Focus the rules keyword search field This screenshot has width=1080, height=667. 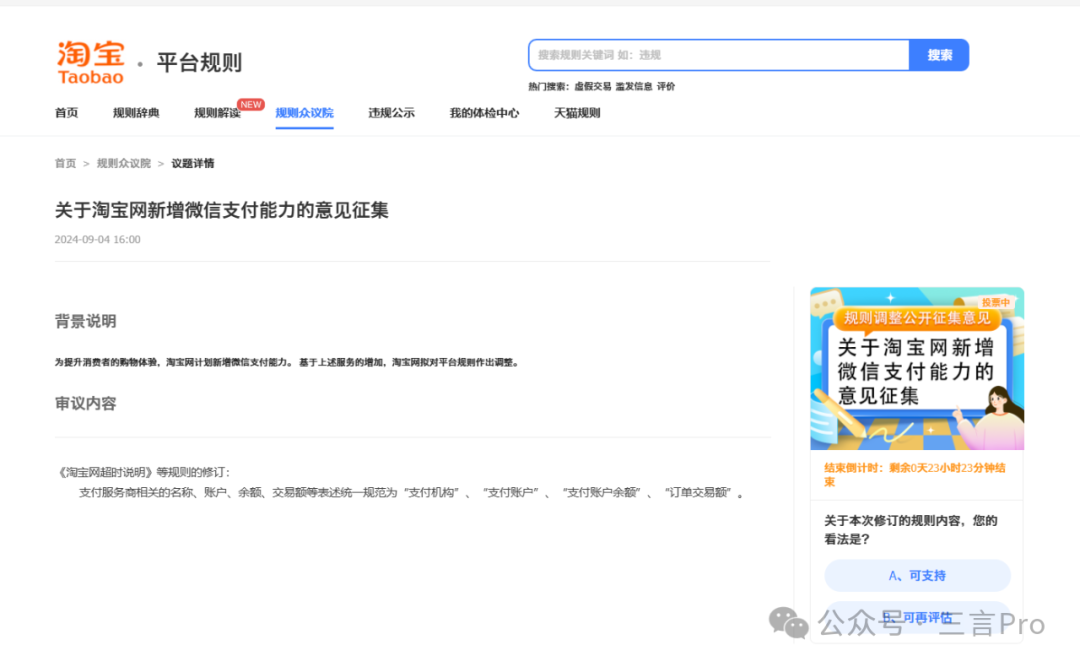tap(718, 55)
